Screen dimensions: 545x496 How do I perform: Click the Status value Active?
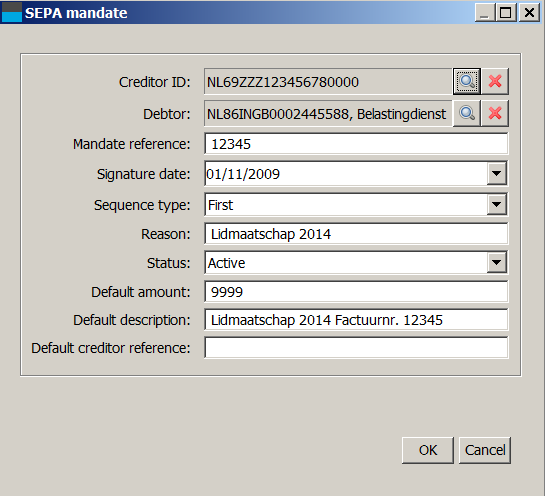tap(227, 263)
